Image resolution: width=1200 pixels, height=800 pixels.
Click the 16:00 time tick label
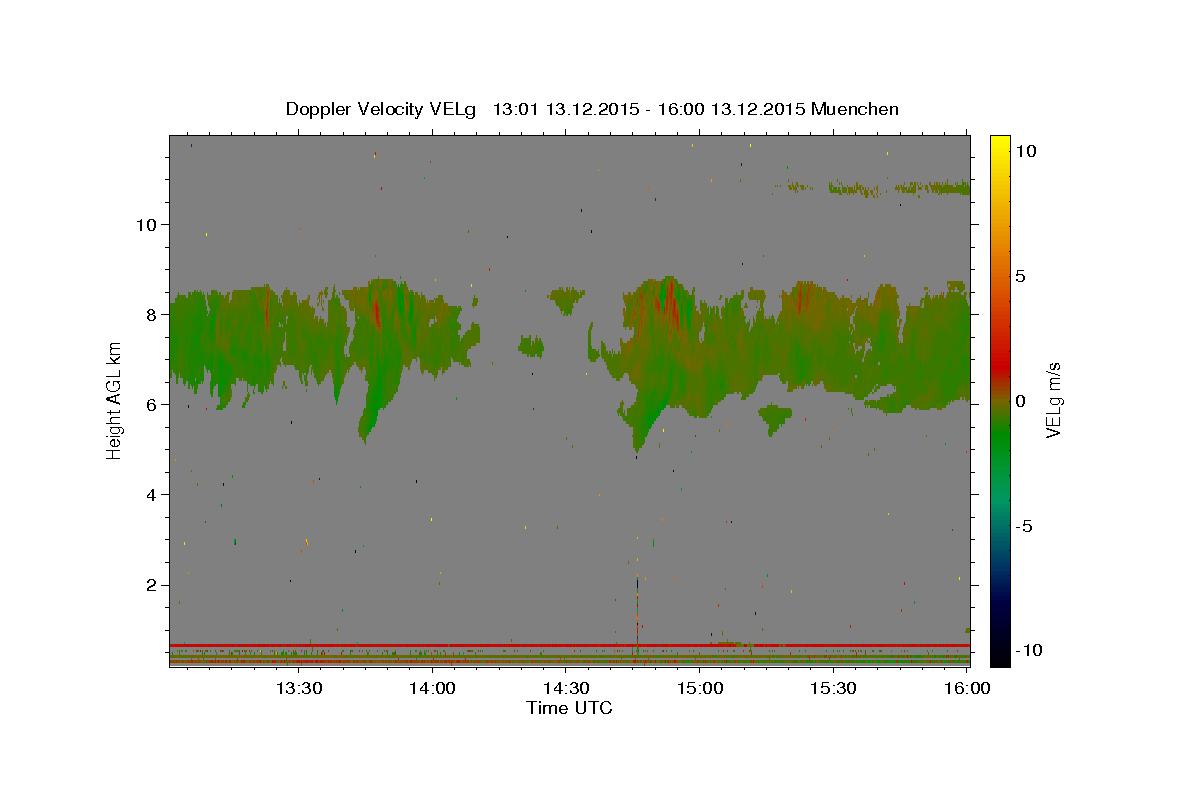point(966,688)
